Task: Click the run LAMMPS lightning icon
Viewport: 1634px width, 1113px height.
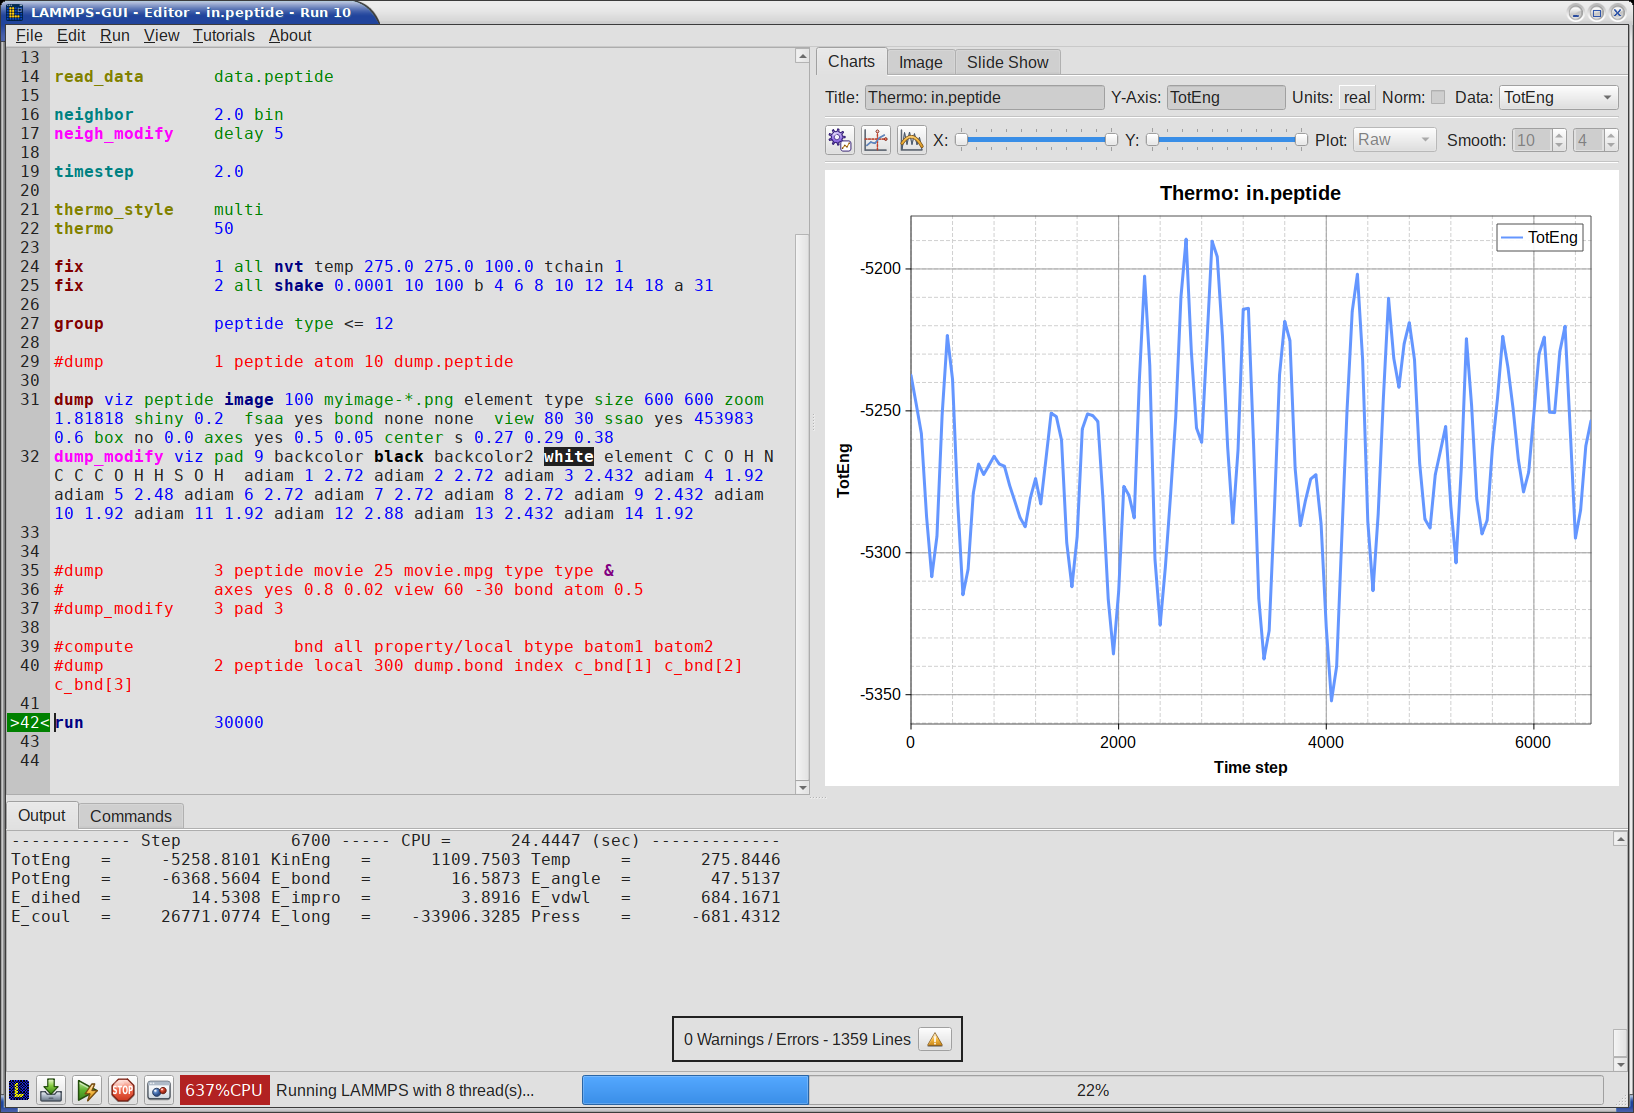Action: [87, 1090]
